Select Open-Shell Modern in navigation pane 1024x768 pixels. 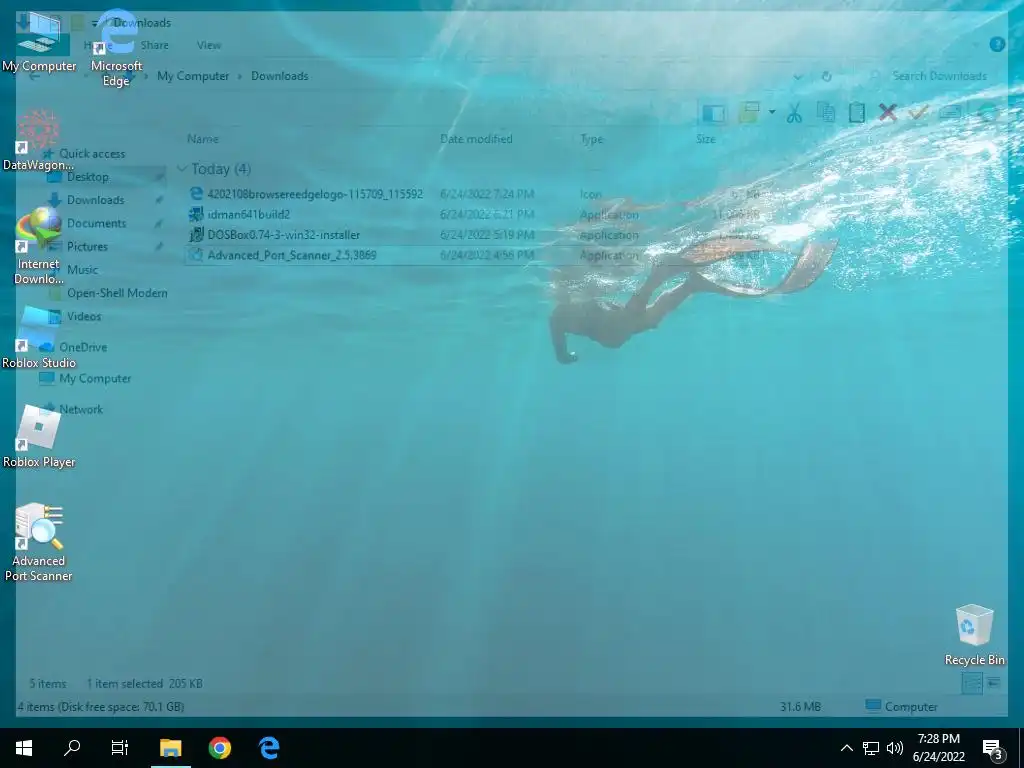pos(117,293)
